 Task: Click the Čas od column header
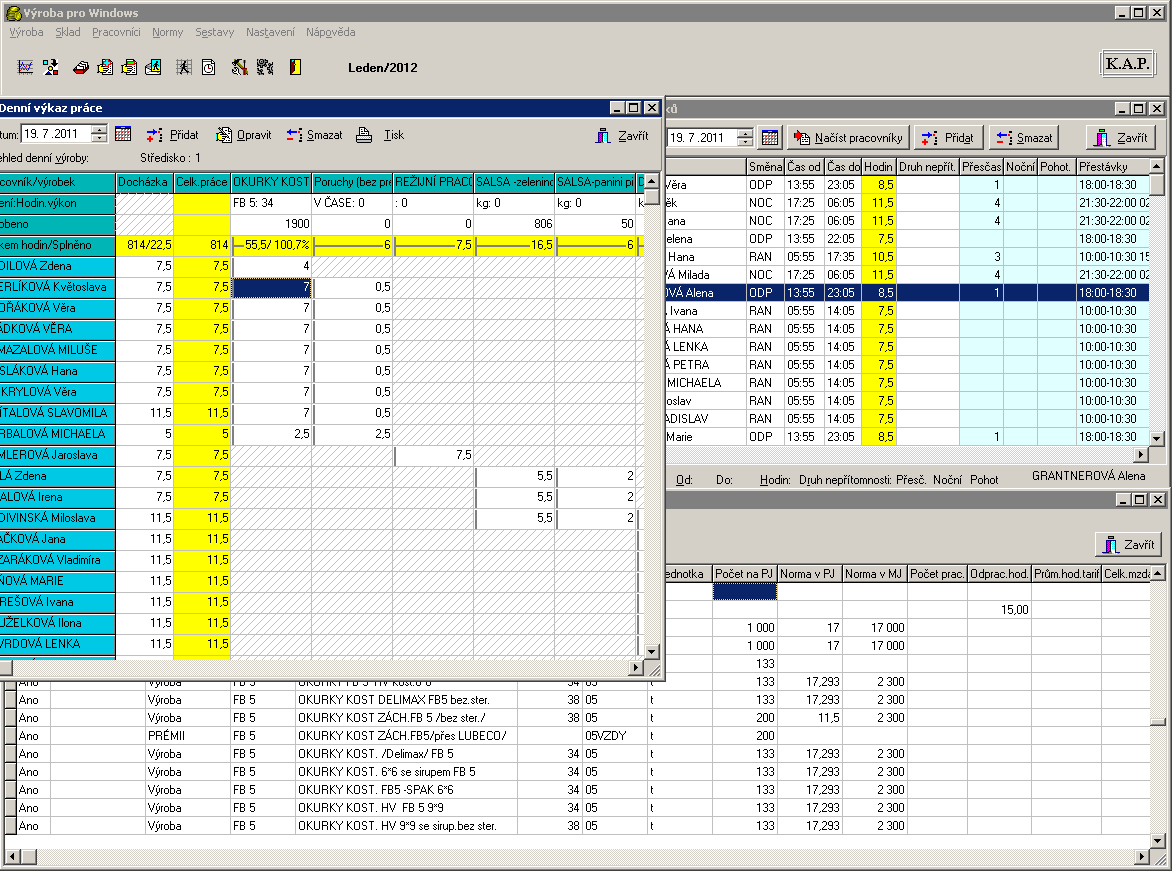point(804,167)
